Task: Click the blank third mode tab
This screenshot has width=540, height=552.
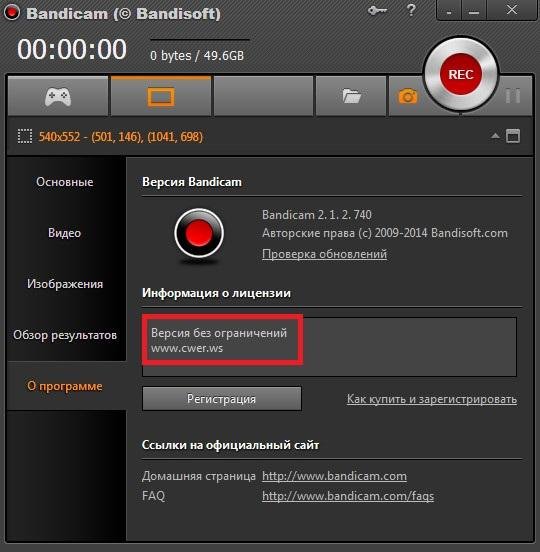Action: point(263,96)
